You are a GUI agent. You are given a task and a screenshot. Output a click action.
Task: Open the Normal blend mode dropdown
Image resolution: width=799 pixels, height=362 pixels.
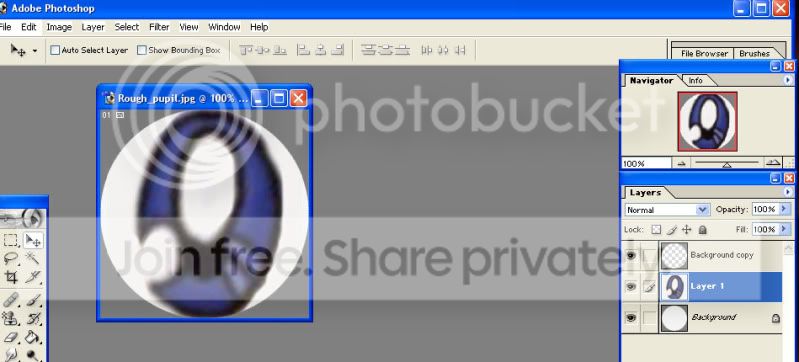[667, 210]
